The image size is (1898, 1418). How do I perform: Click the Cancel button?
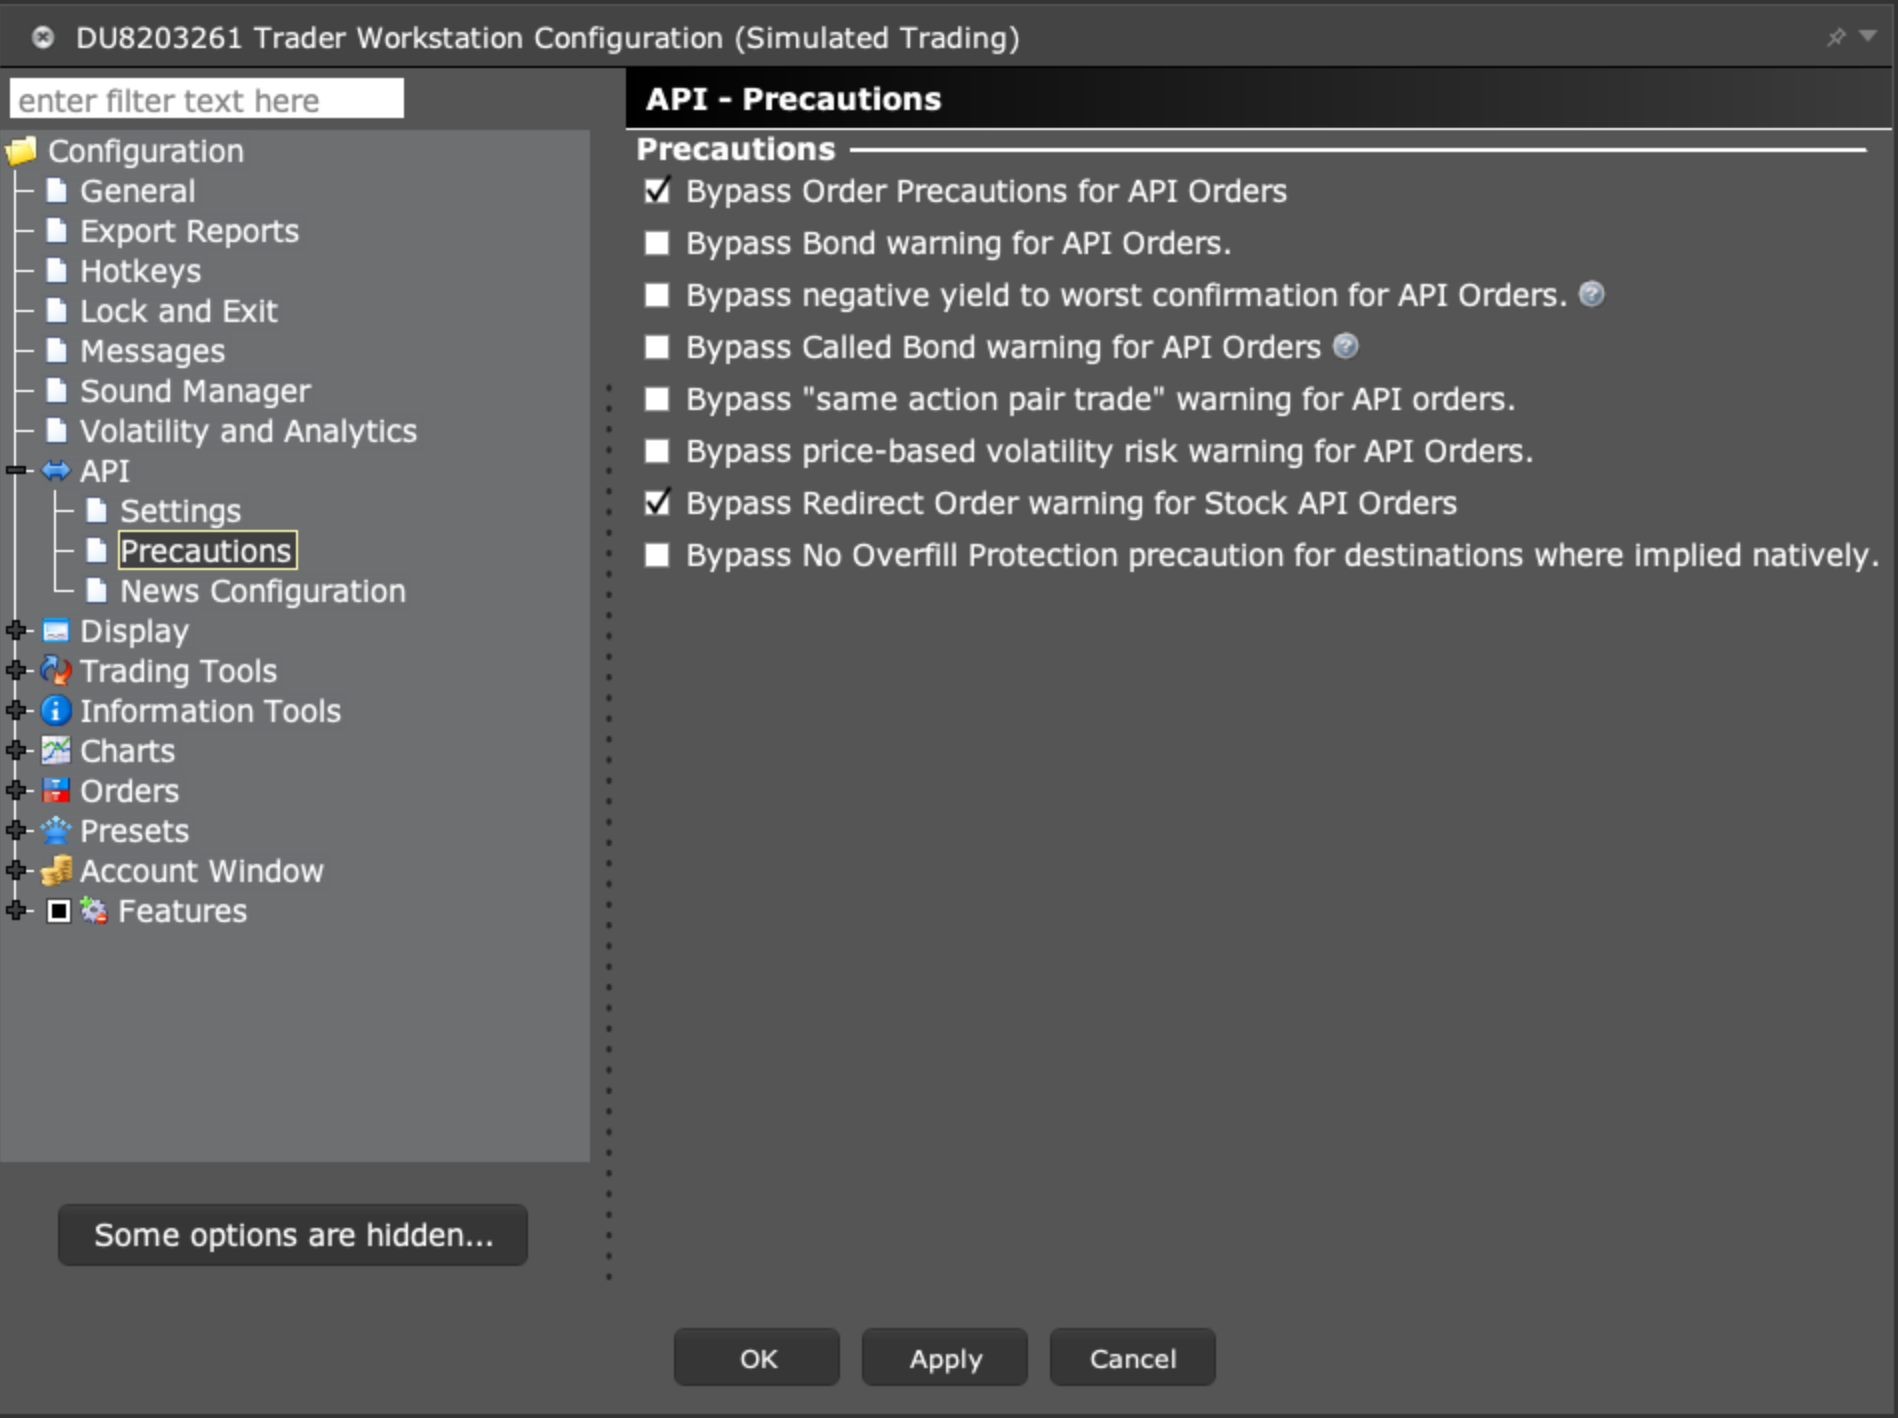[x=1133, y=1358]
